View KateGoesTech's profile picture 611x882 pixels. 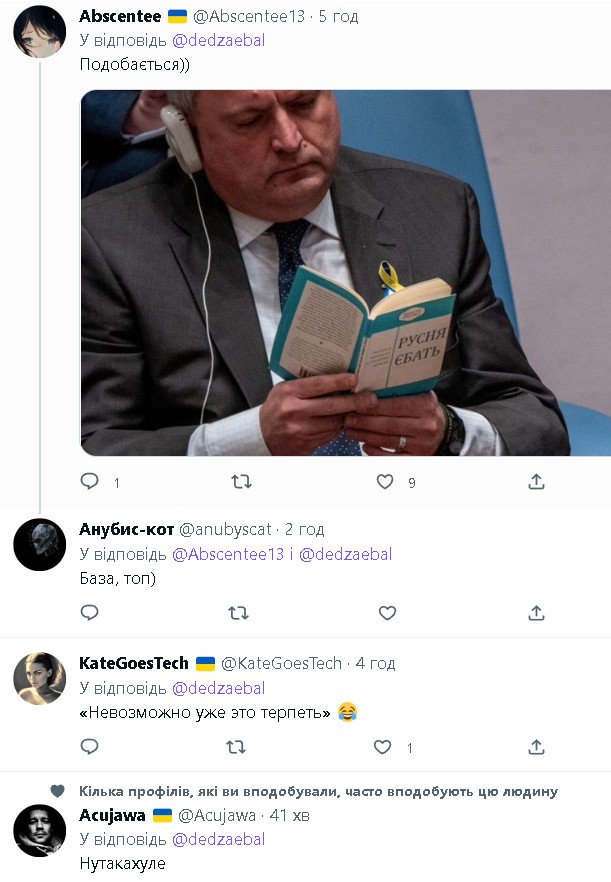39,678
